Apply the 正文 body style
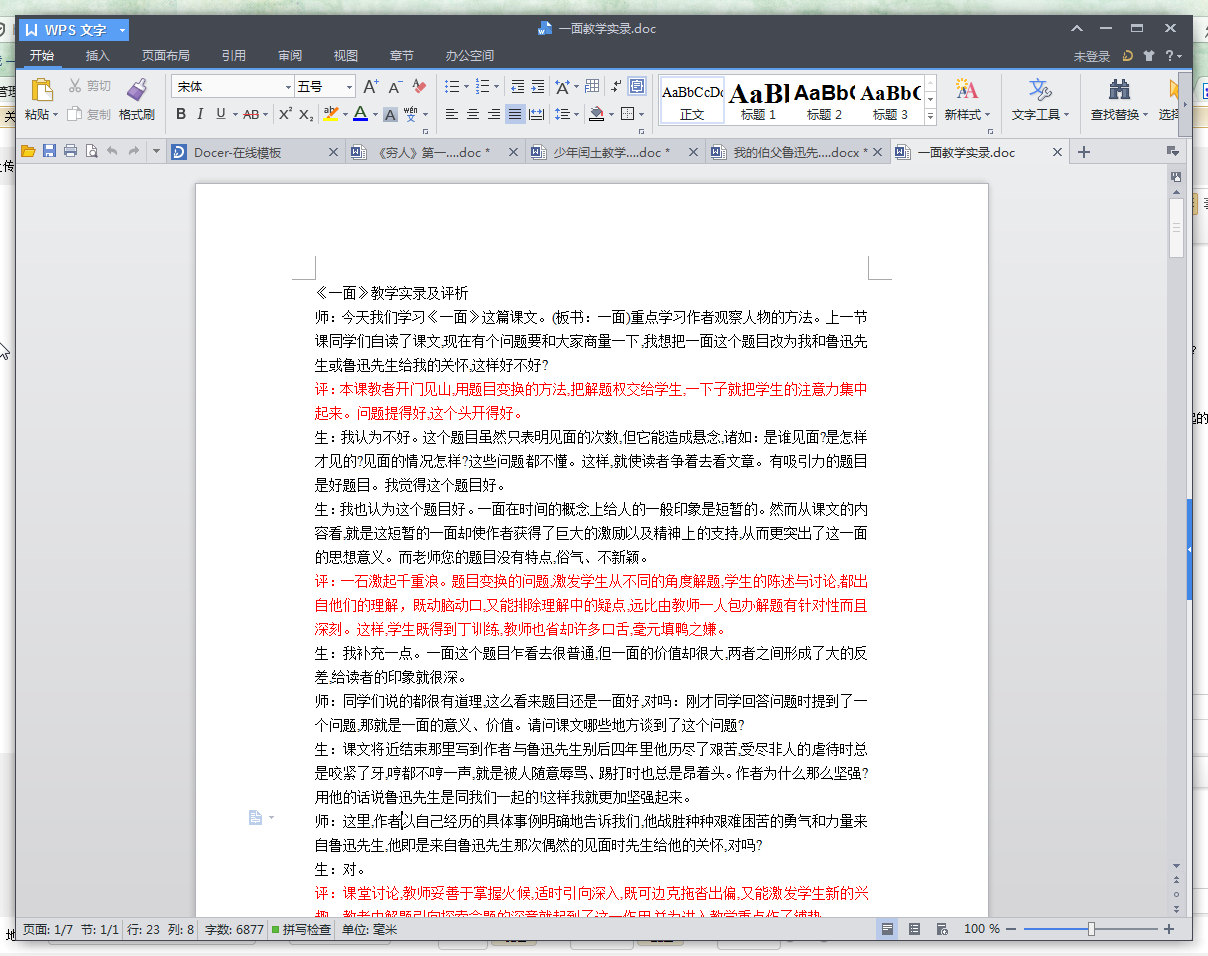 pyautogui.click(x=692, y=100)
